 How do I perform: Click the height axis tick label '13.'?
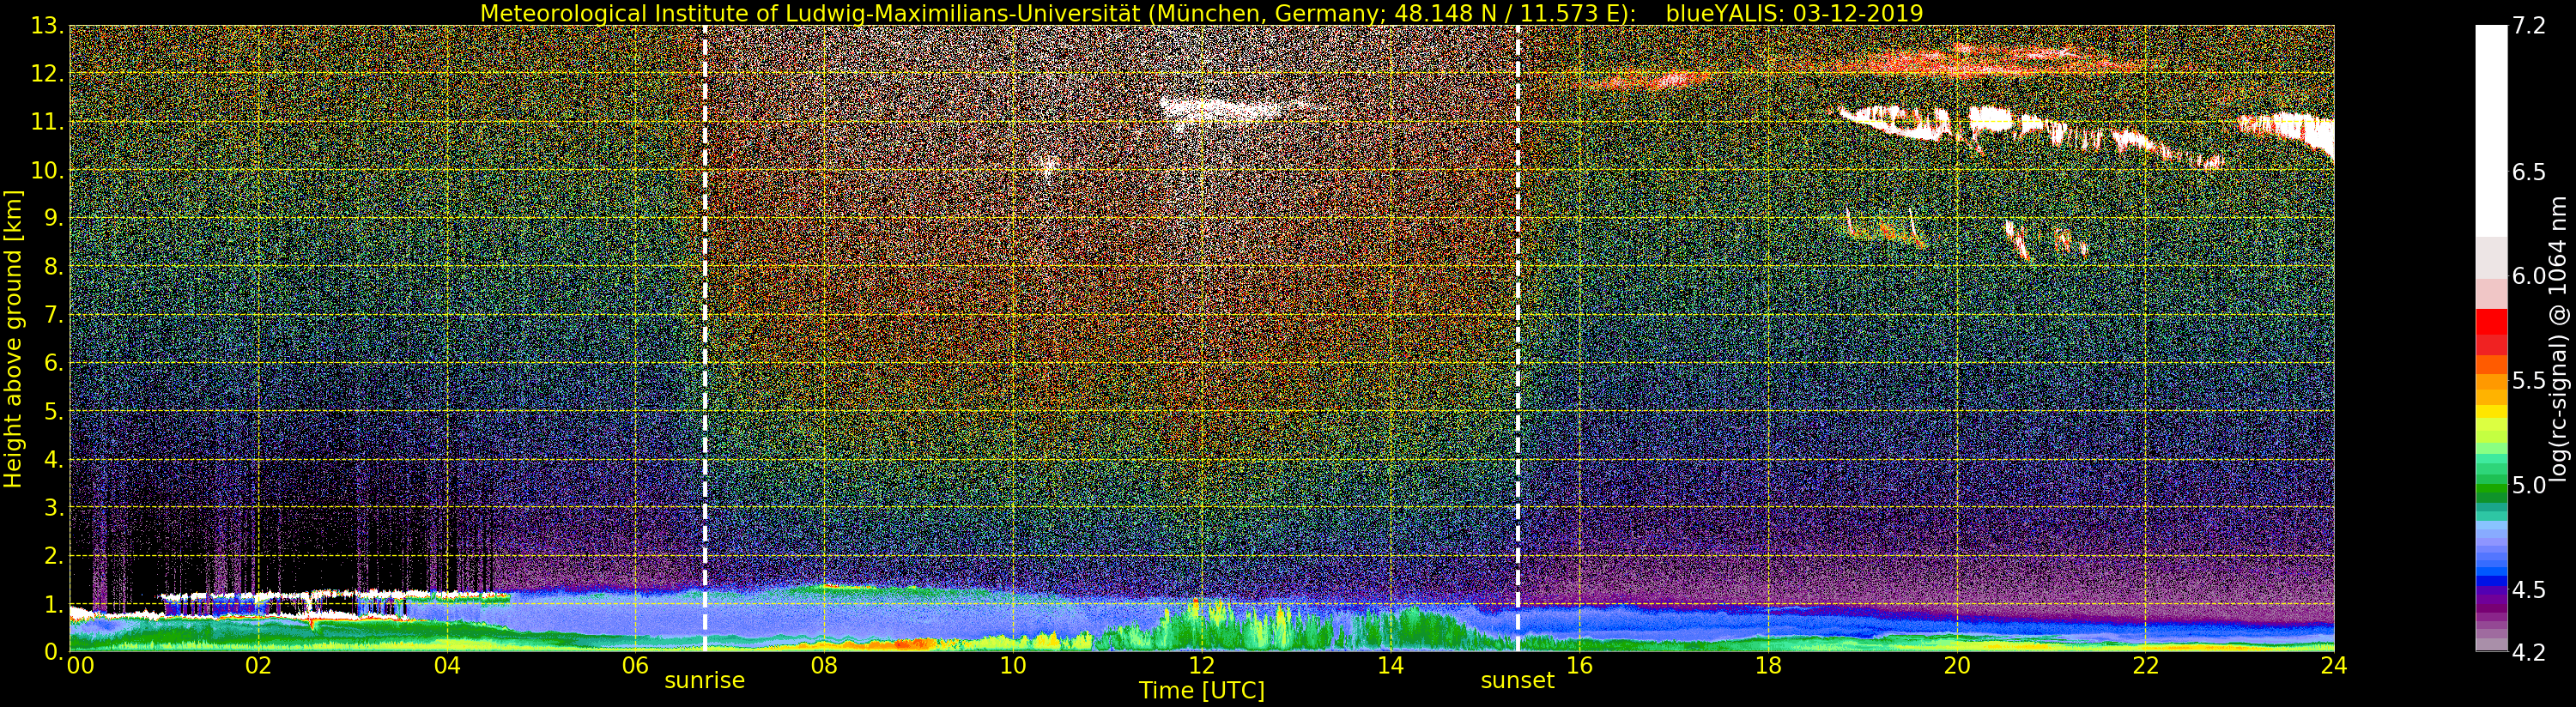click(x=46, y=27)
